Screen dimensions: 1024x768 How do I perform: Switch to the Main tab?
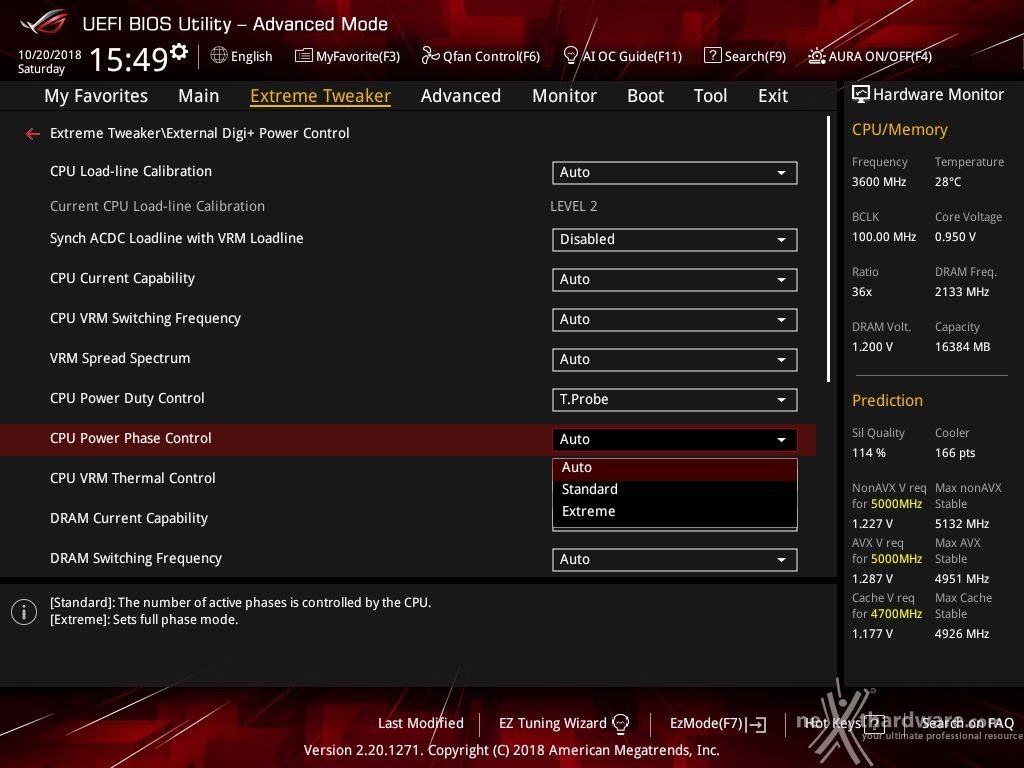pyautogui.click(x=199, y=96)
